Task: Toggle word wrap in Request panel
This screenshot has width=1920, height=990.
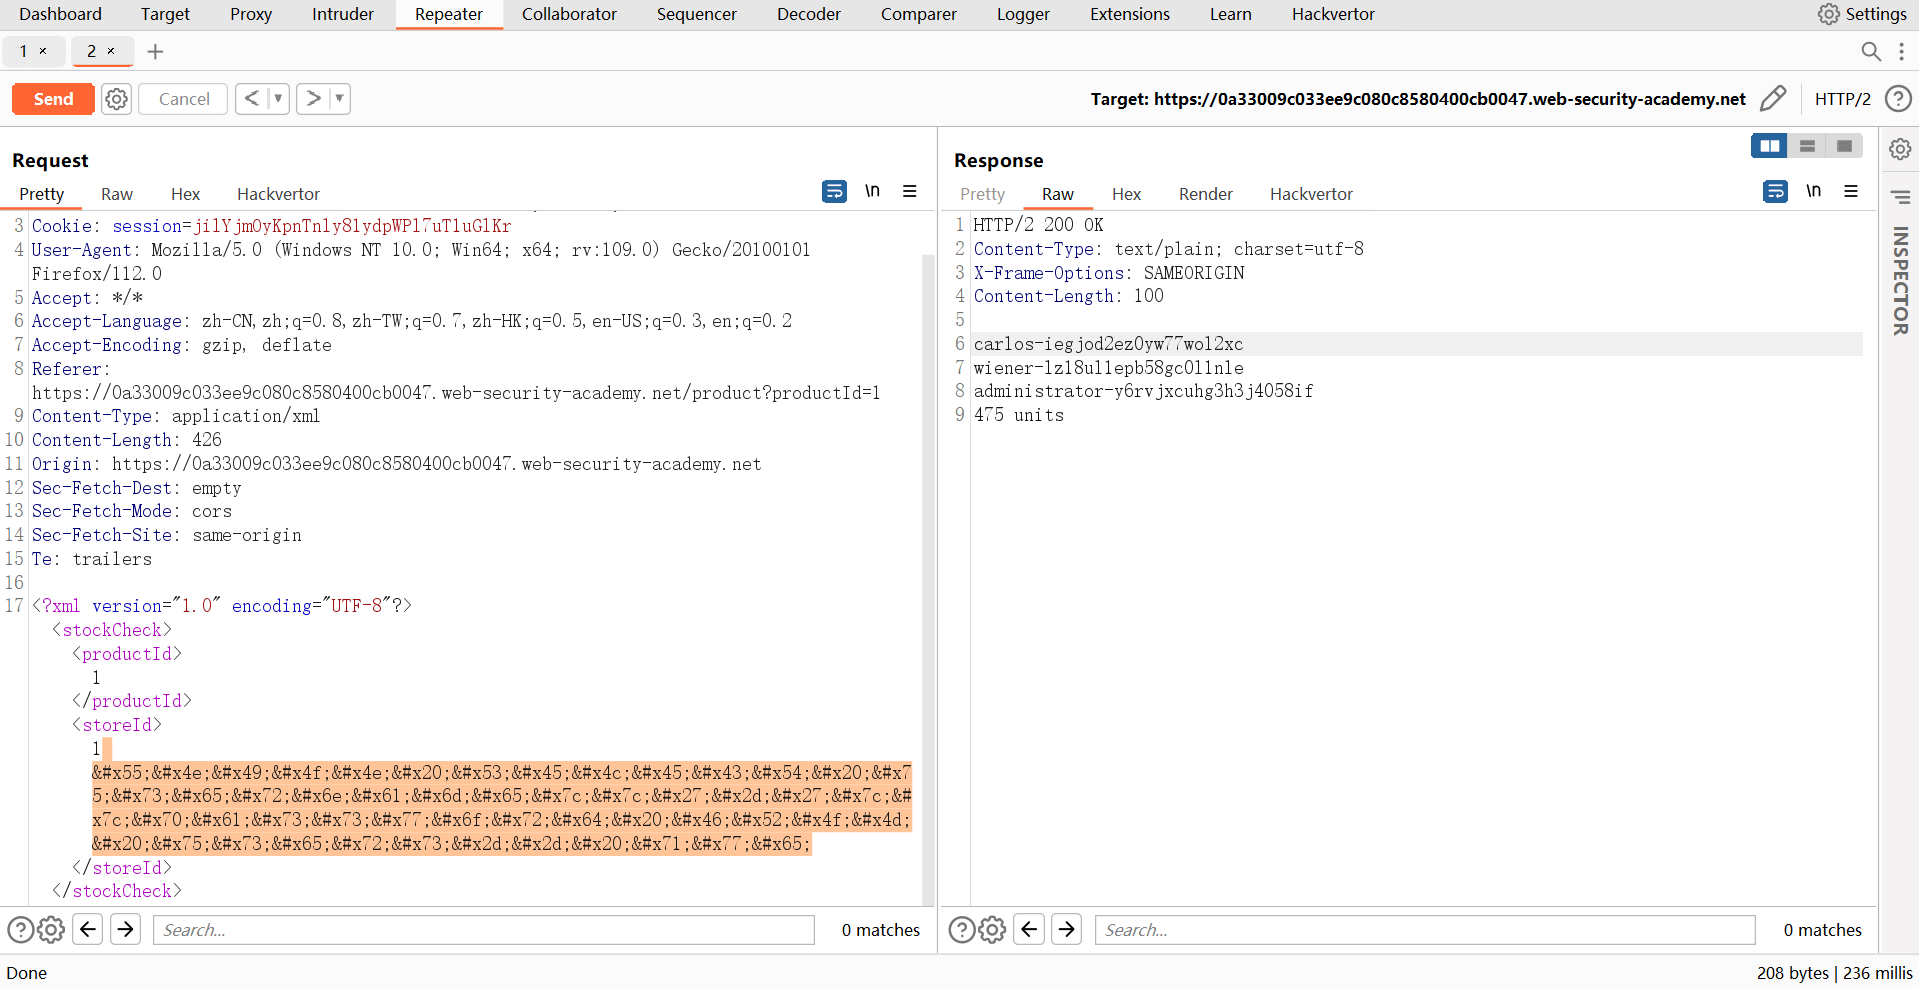Action: [x=834, y=191]
